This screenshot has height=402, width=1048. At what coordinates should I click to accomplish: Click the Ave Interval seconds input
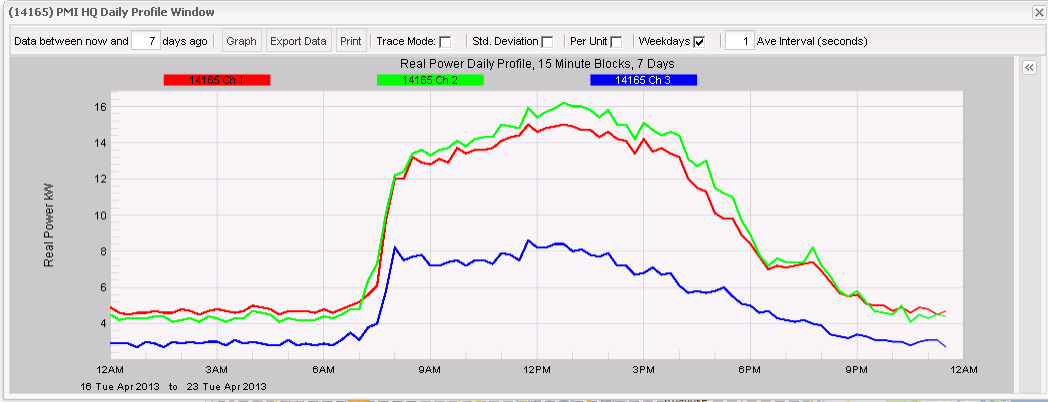click(739, 41)
